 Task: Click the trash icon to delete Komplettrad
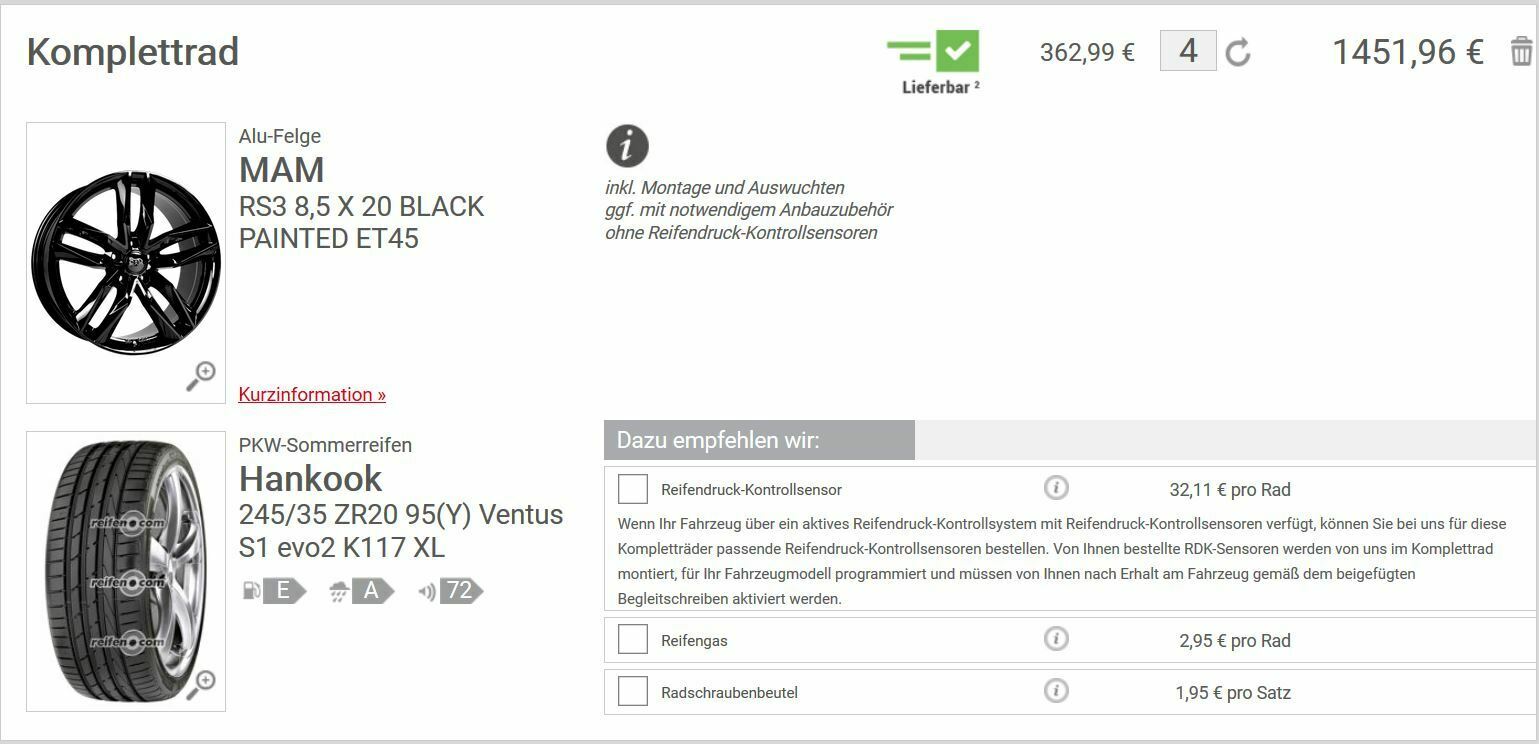pos(1521,51)
